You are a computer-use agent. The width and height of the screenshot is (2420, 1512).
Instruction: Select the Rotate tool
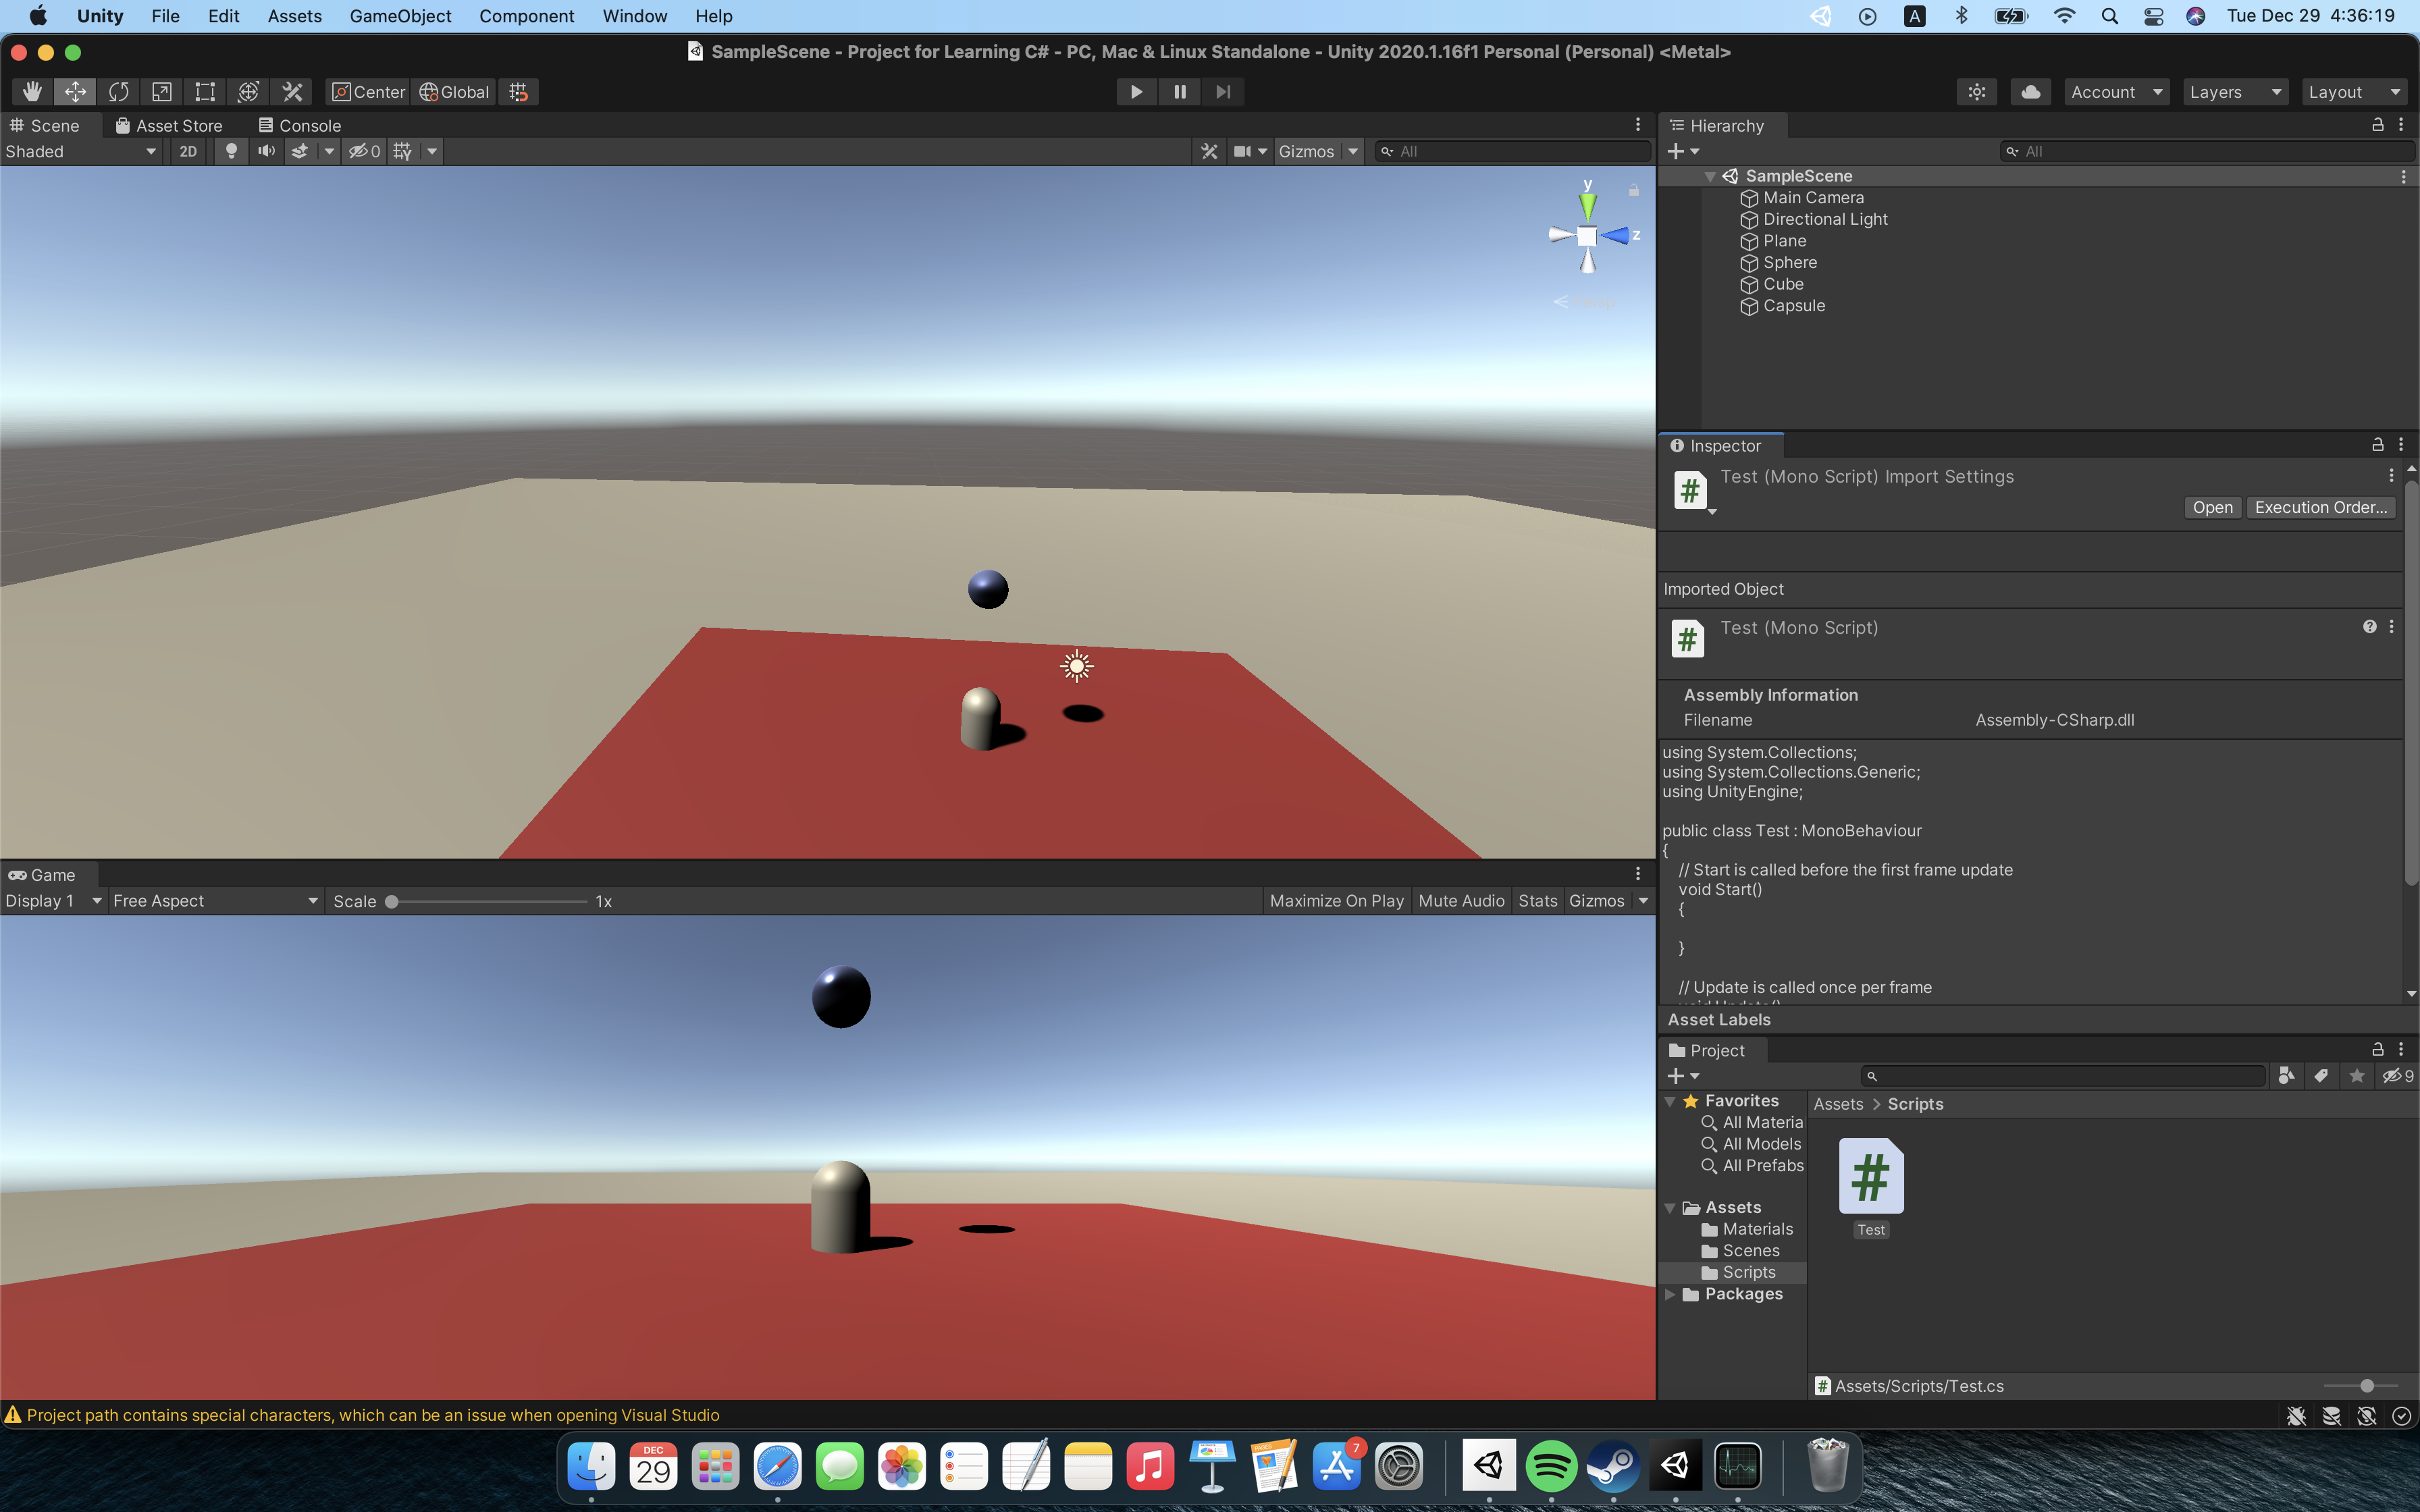point(118,92)
